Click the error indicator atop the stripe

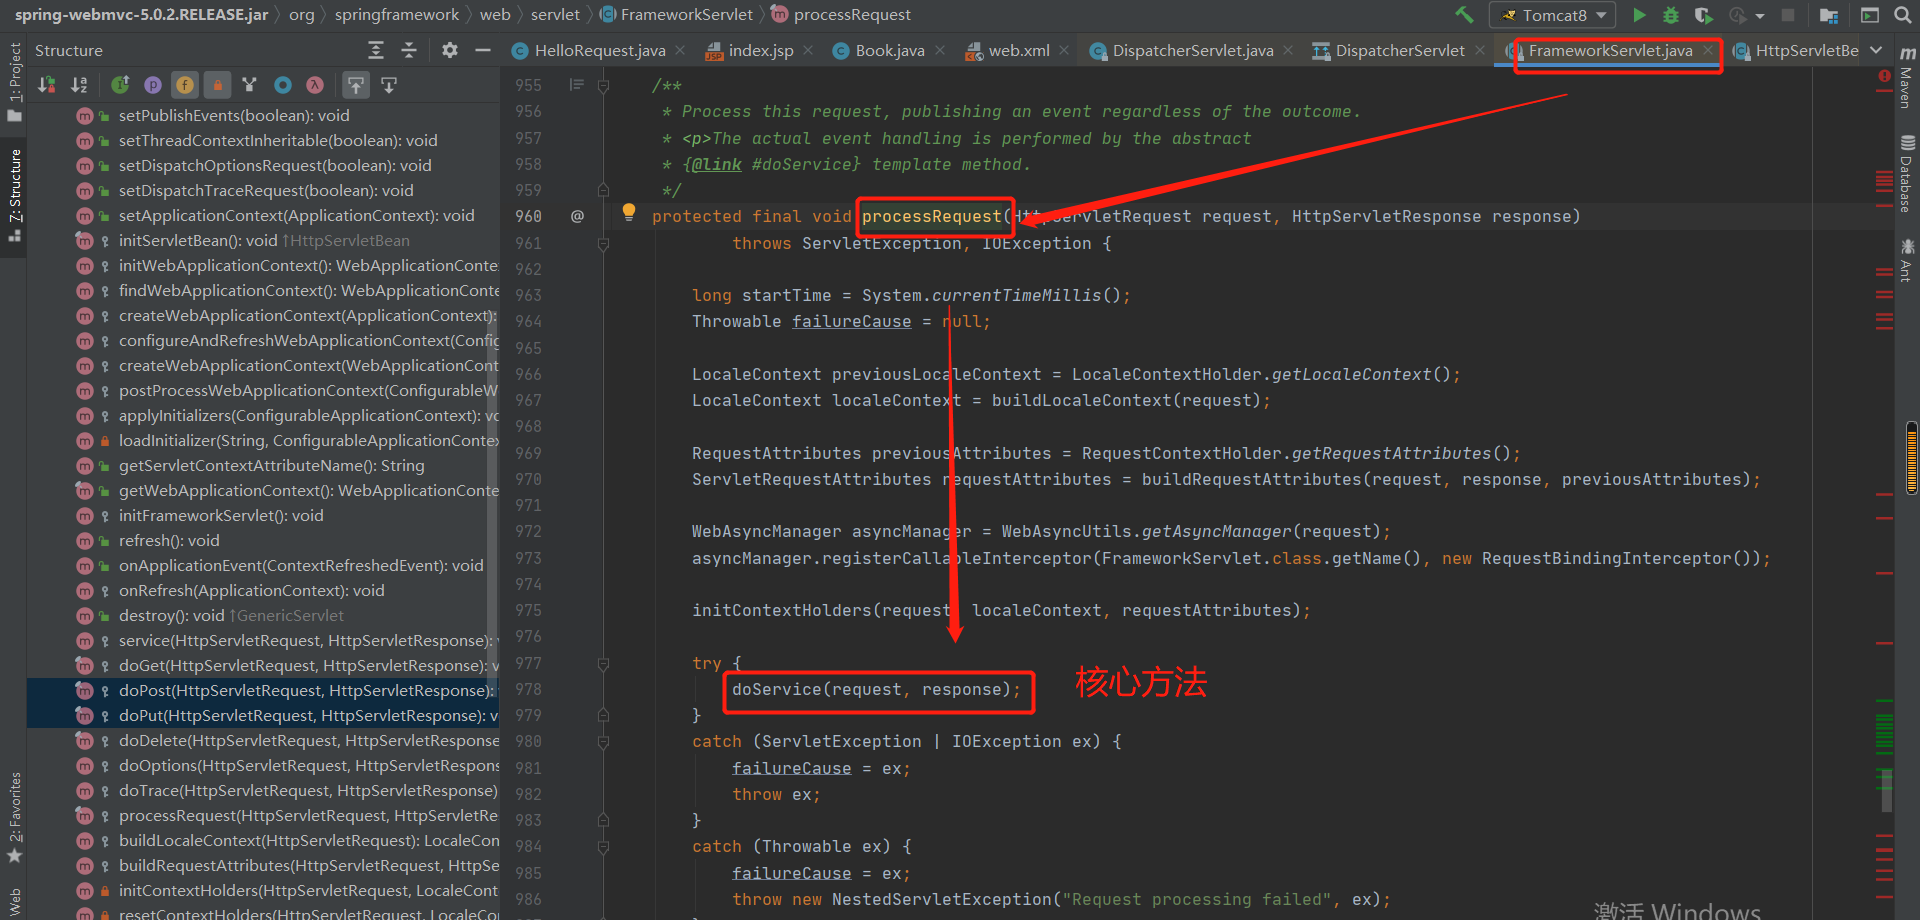1884,75
